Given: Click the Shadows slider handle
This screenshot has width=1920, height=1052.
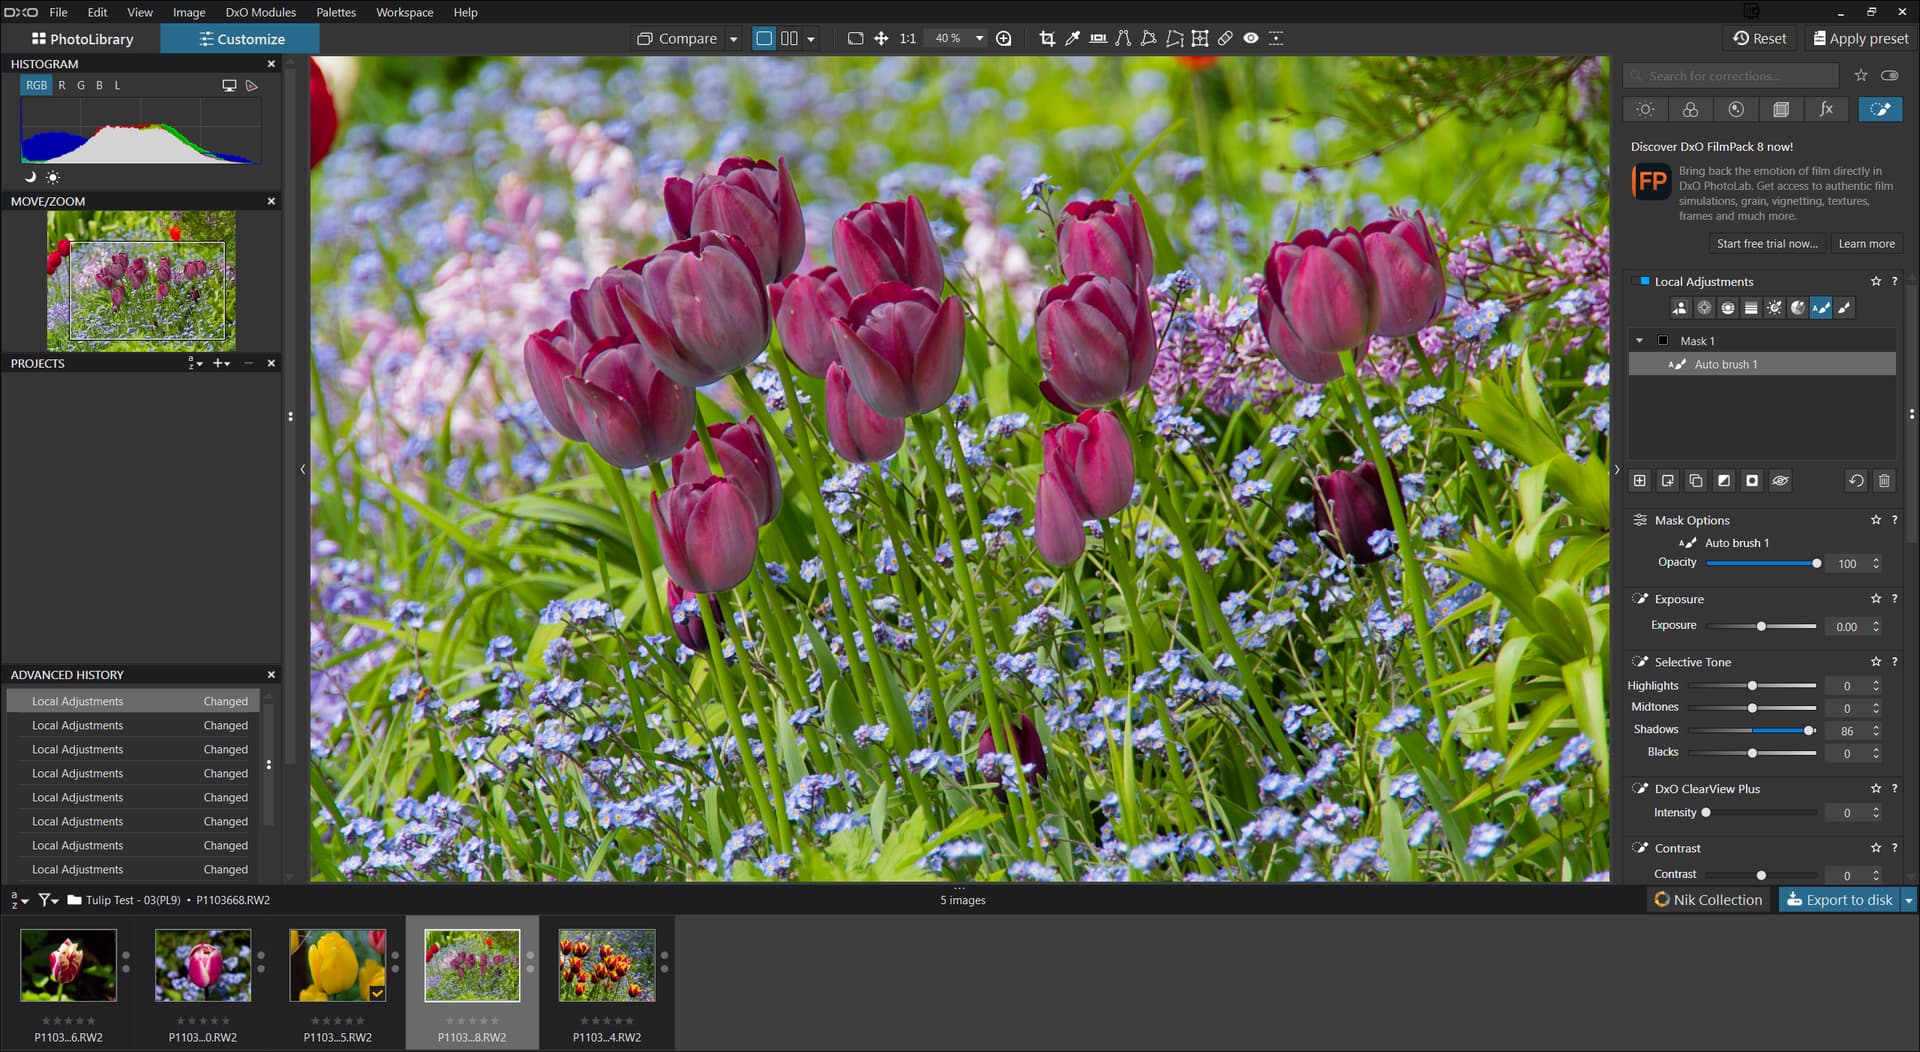Looking at the screenshot, I should (1809, 731).
